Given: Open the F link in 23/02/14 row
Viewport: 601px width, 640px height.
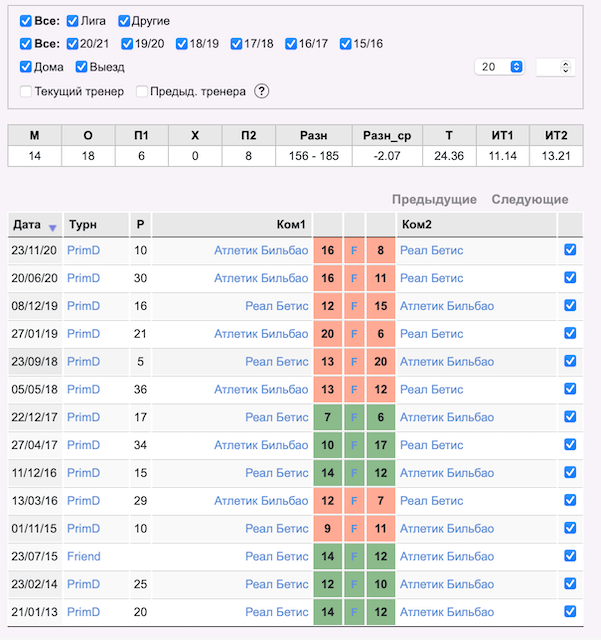Looking at the screenshot, I should 354,584.
